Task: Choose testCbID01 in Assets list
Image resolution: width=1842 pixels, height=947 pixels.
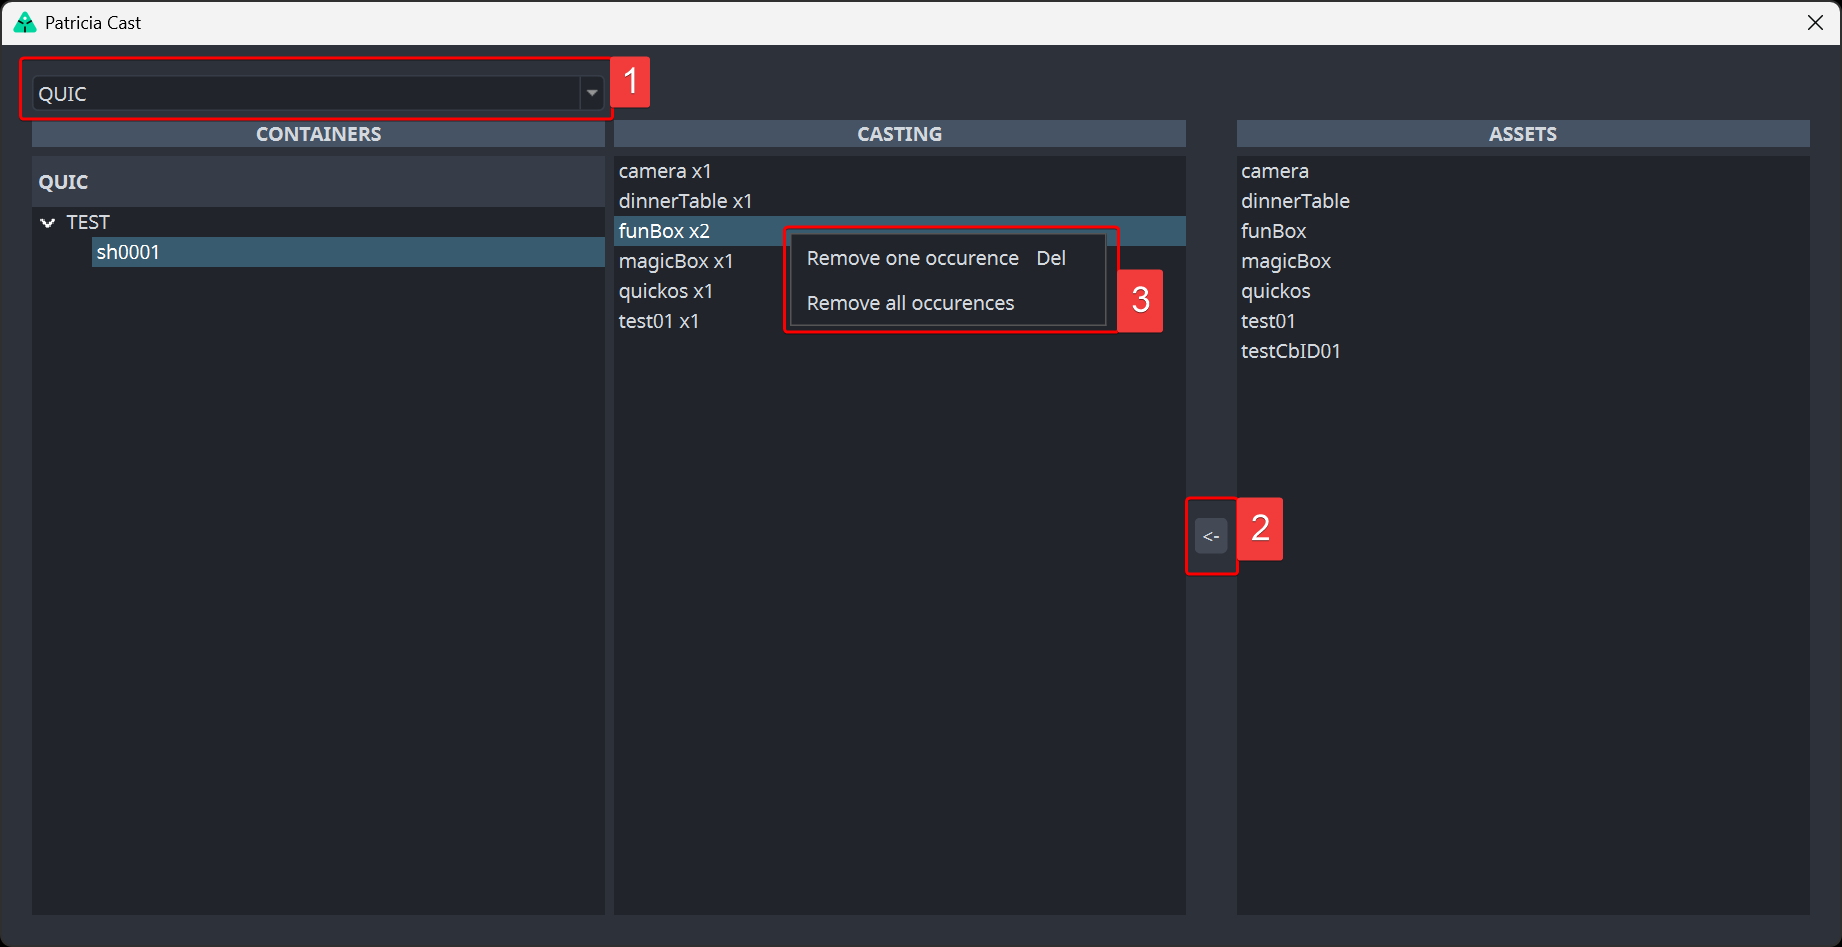Action: click(1291, 351)
